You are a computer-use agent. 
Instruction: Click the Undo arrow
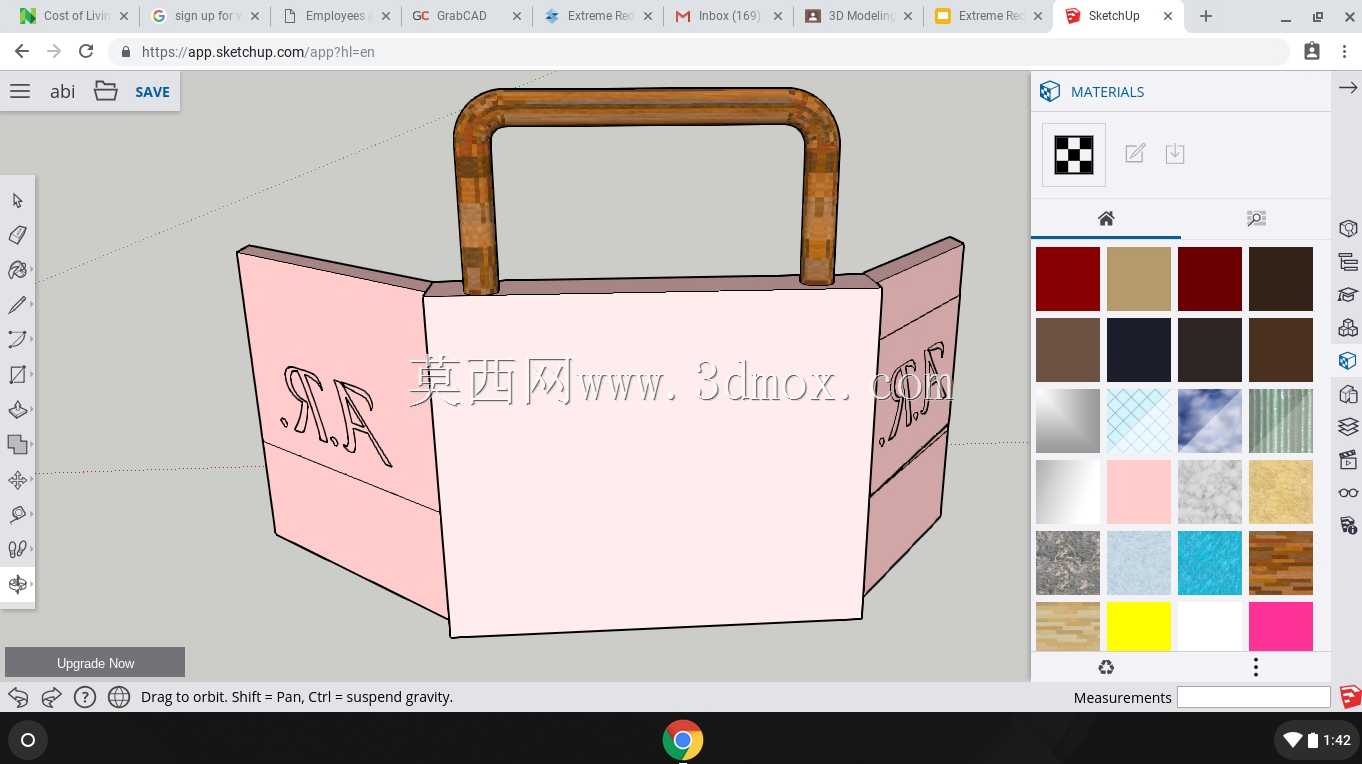[18, 697]
